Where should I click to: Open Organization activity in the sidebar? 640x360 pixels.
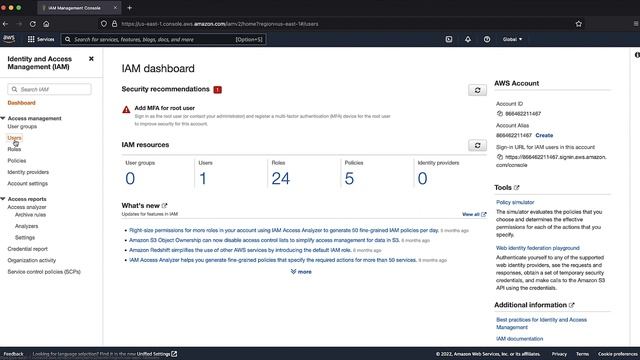(x=32, y=260)
